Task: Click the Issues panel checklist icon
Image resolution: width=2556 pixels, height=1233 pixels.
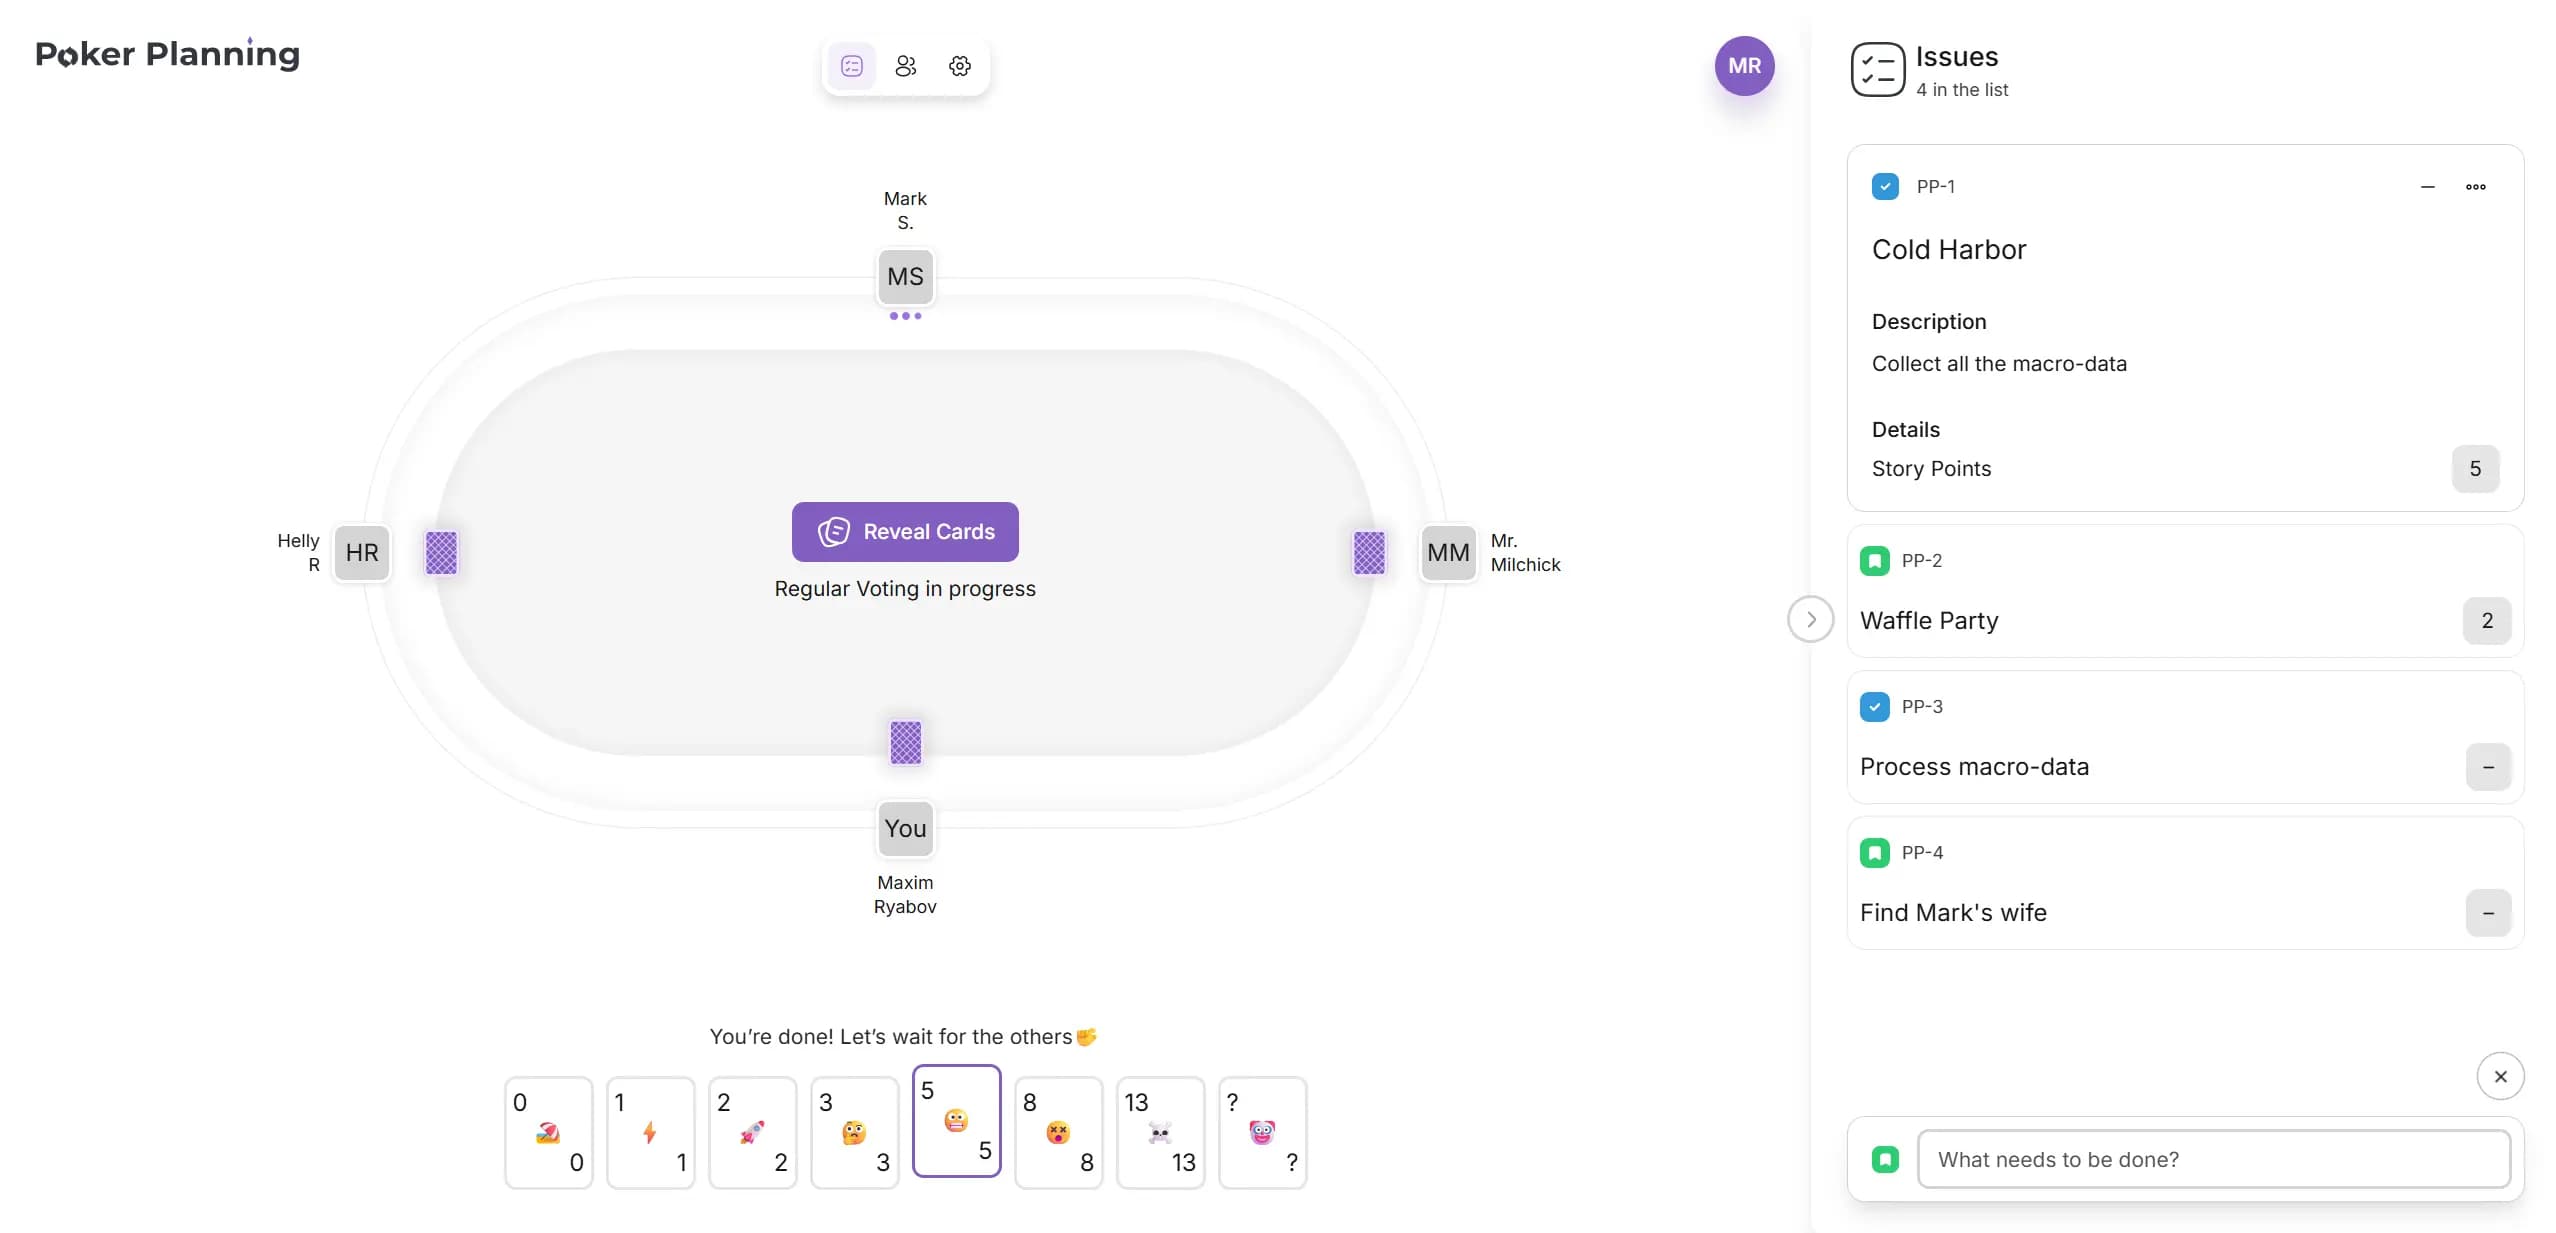Action: coord(1877,69)
